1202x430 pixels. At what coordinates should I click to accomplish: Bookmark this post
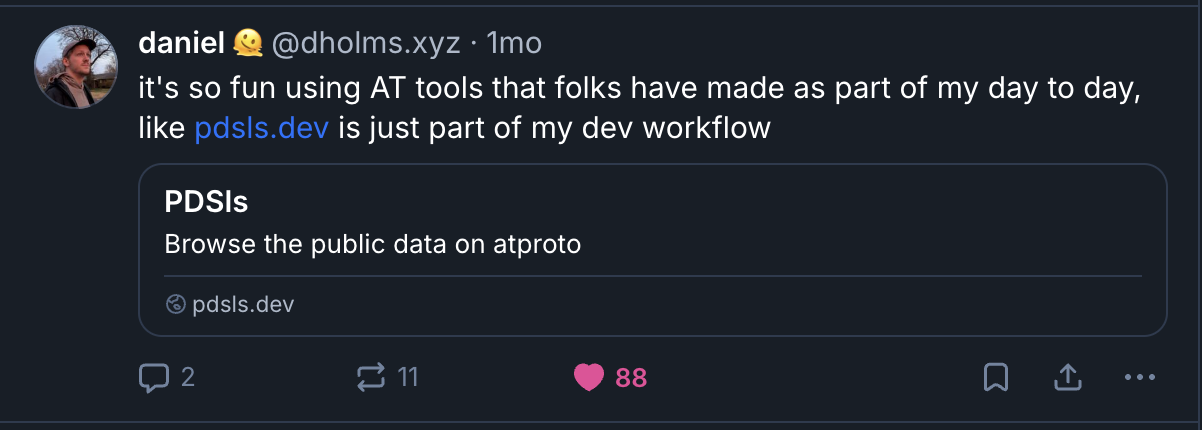tap(996, 377)
